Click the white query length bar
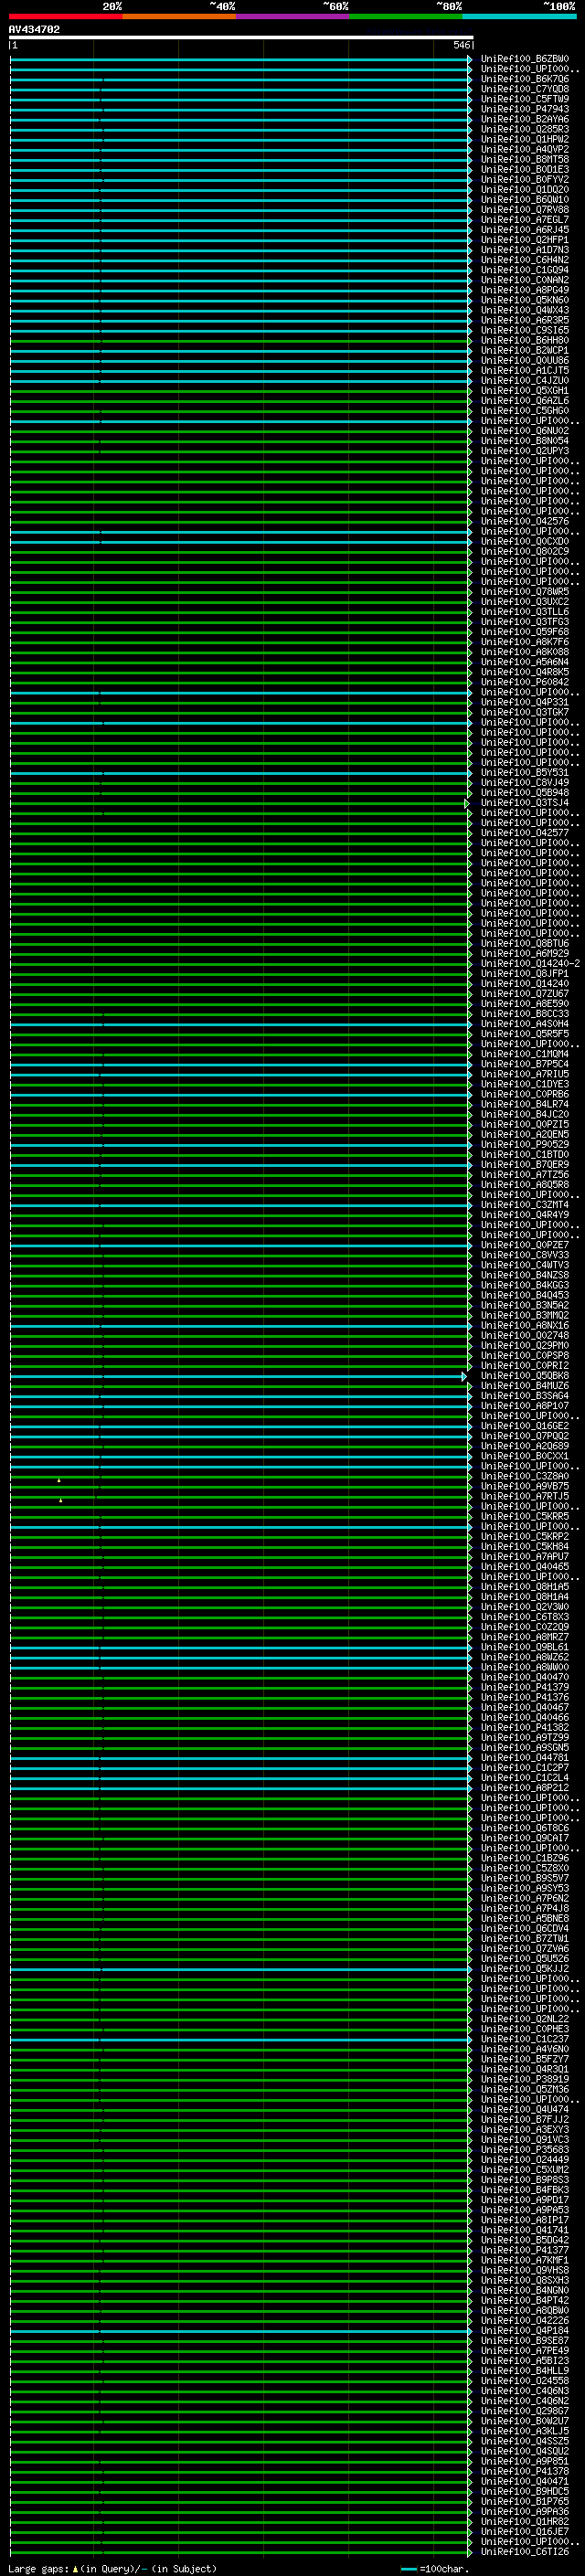 click(x=241, y=37)
